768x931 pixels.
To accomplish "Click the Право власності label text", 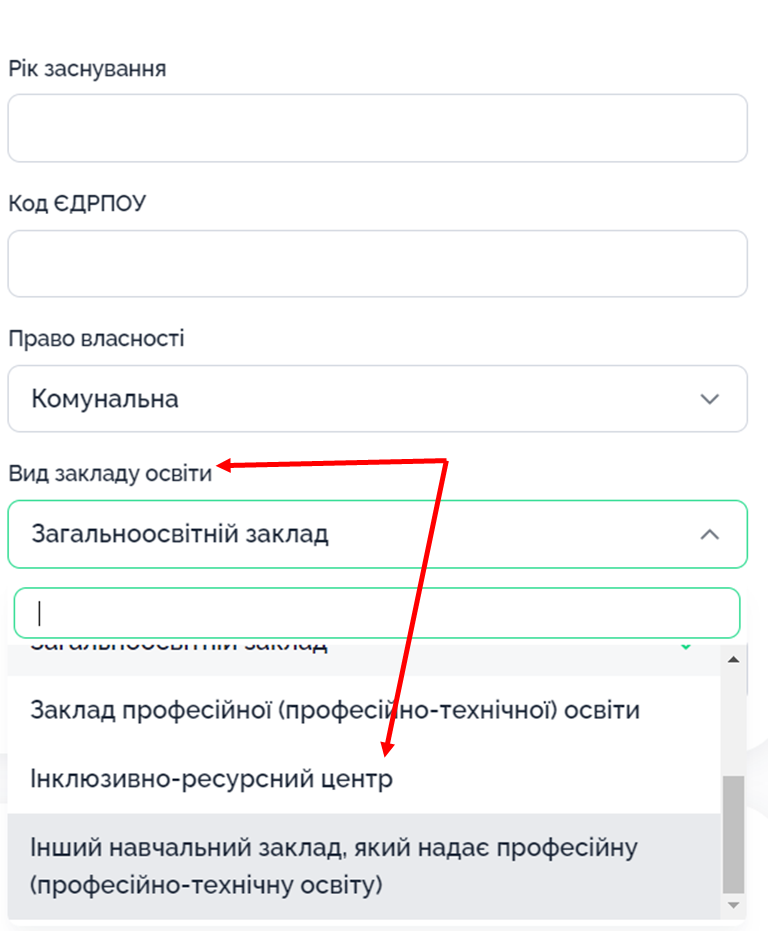I will (96, 338).
